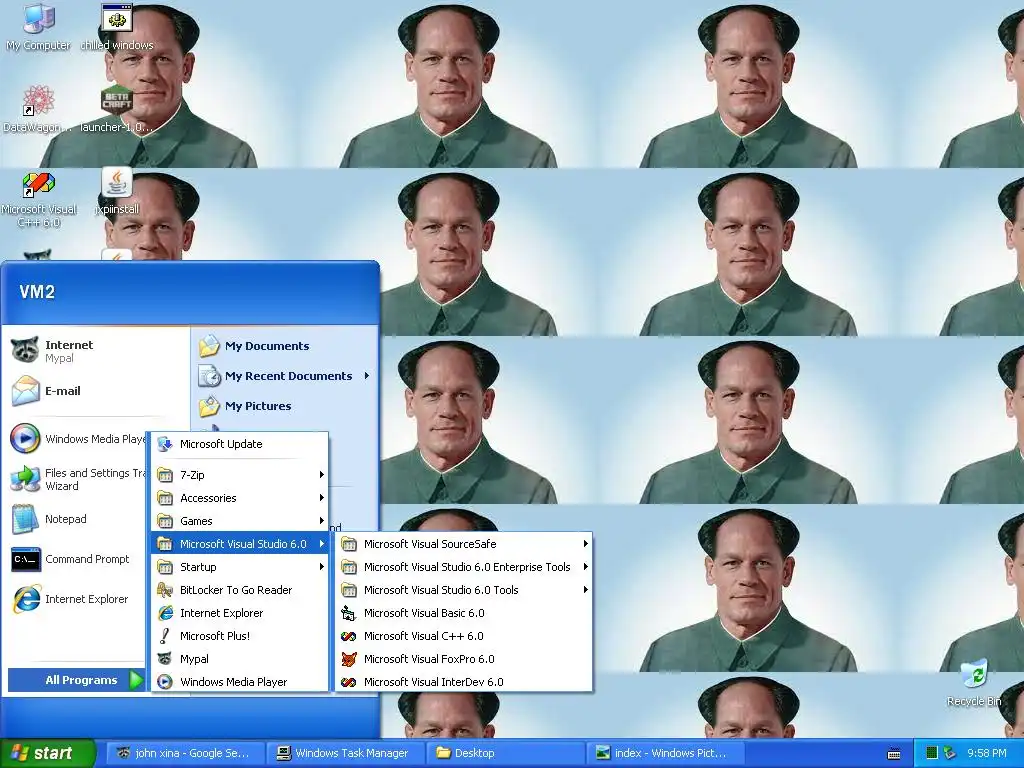Click the 9:58 PM clock
The width and height of the screenshot is (1024, 768).
[986, 753]
